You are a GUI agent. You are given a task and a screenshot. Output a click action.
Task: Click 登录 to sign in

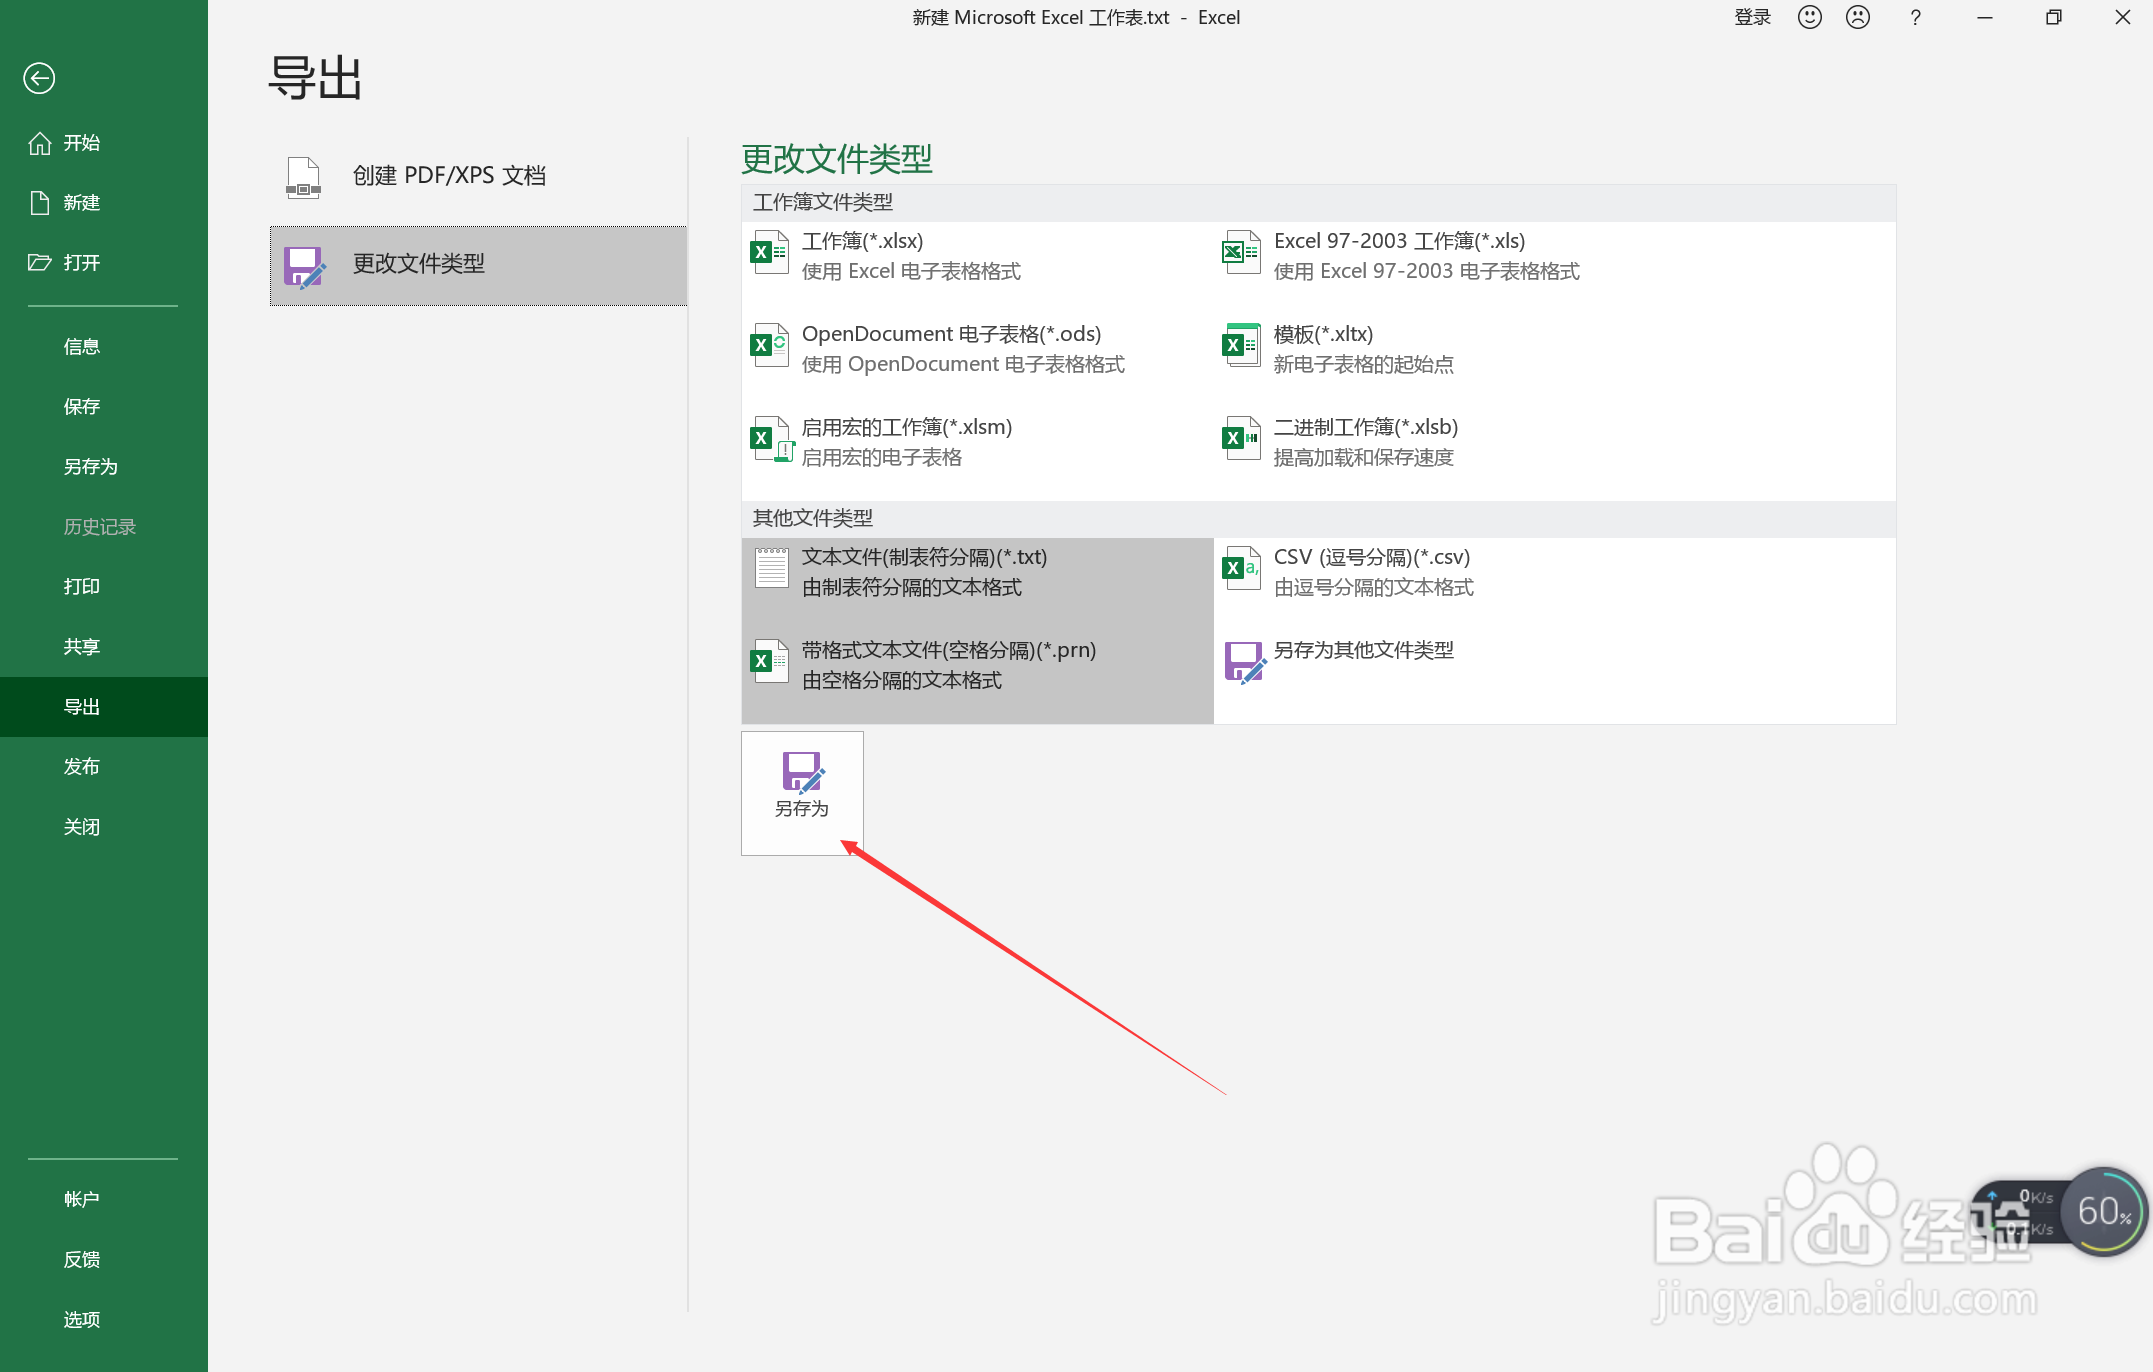1752,17
